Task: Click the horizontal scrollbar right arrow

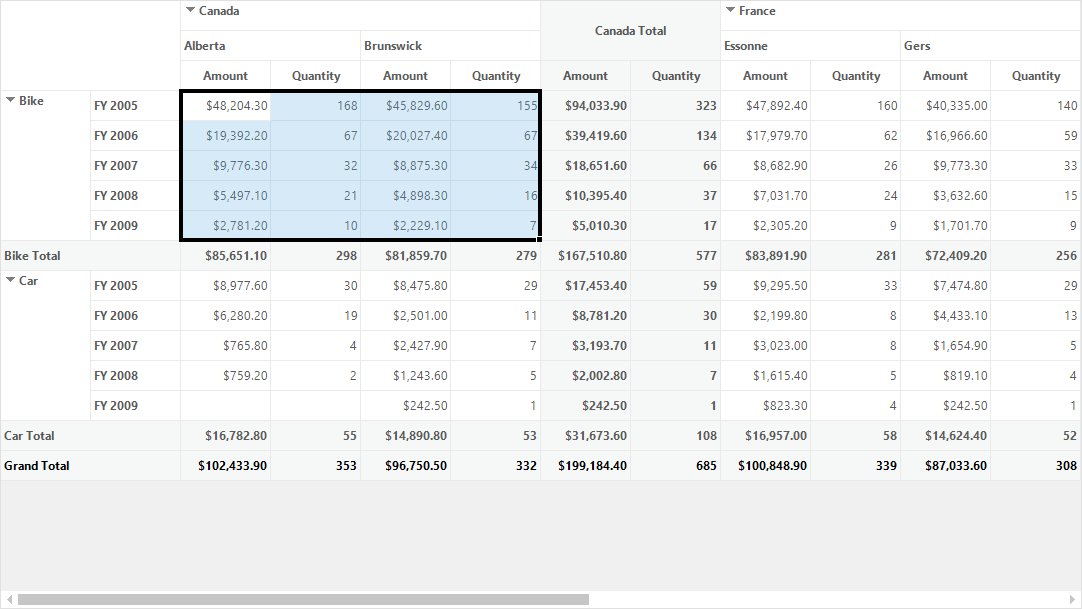Action: 1072,599
